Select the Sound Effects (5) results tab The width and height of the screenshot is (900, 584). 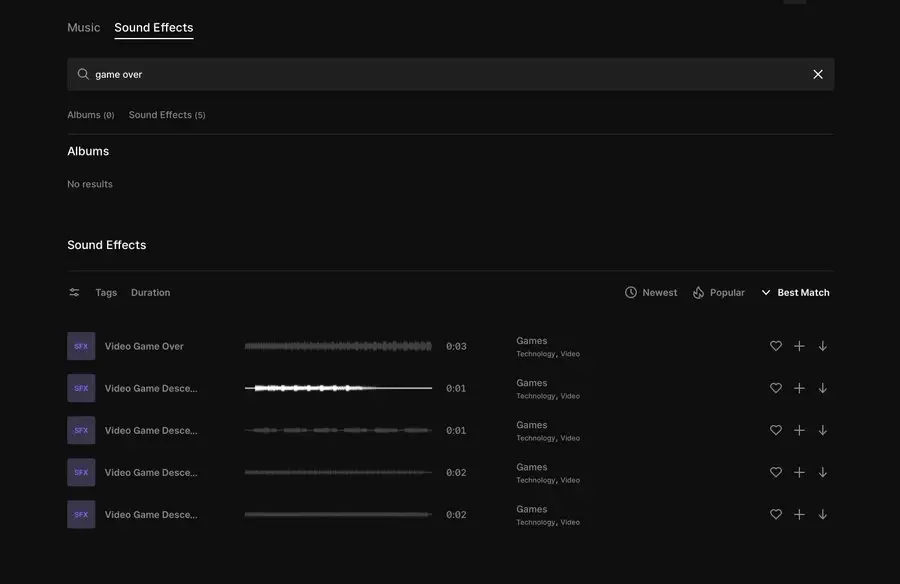pyautogui.click(x=166, y=115)
